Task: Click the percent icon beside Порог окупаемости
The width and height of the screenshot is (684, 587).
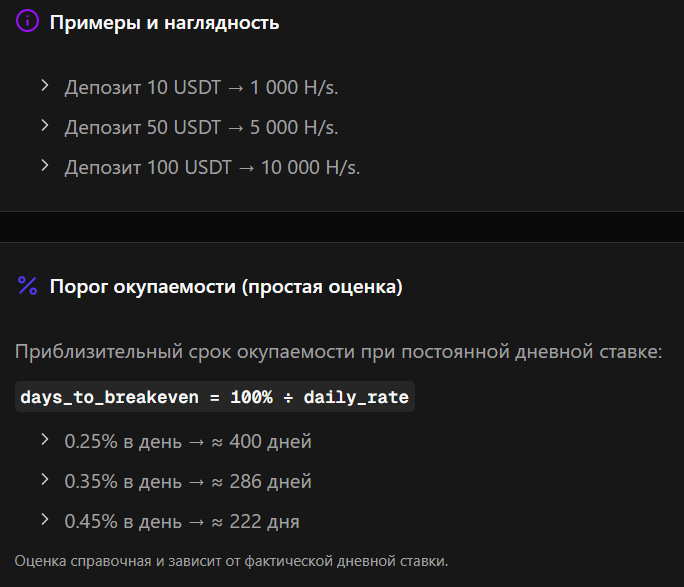Action: (x=28, y=286)
